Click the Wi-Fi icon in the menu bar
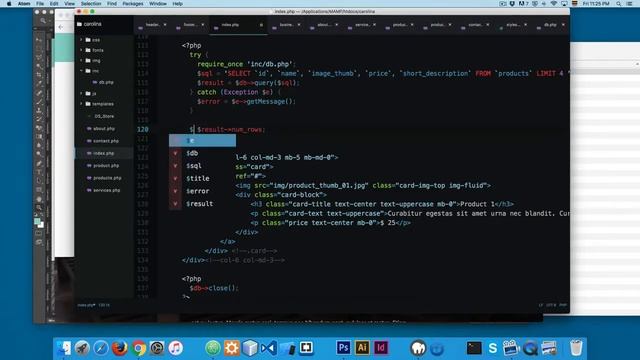 (553, 4)
